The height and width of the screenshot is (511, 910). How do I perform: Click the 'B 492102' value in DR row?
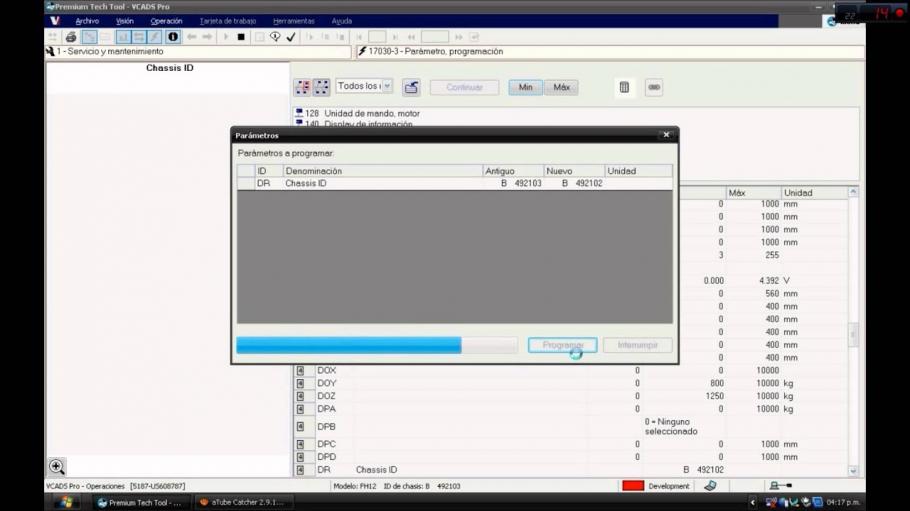click(703, 470)
